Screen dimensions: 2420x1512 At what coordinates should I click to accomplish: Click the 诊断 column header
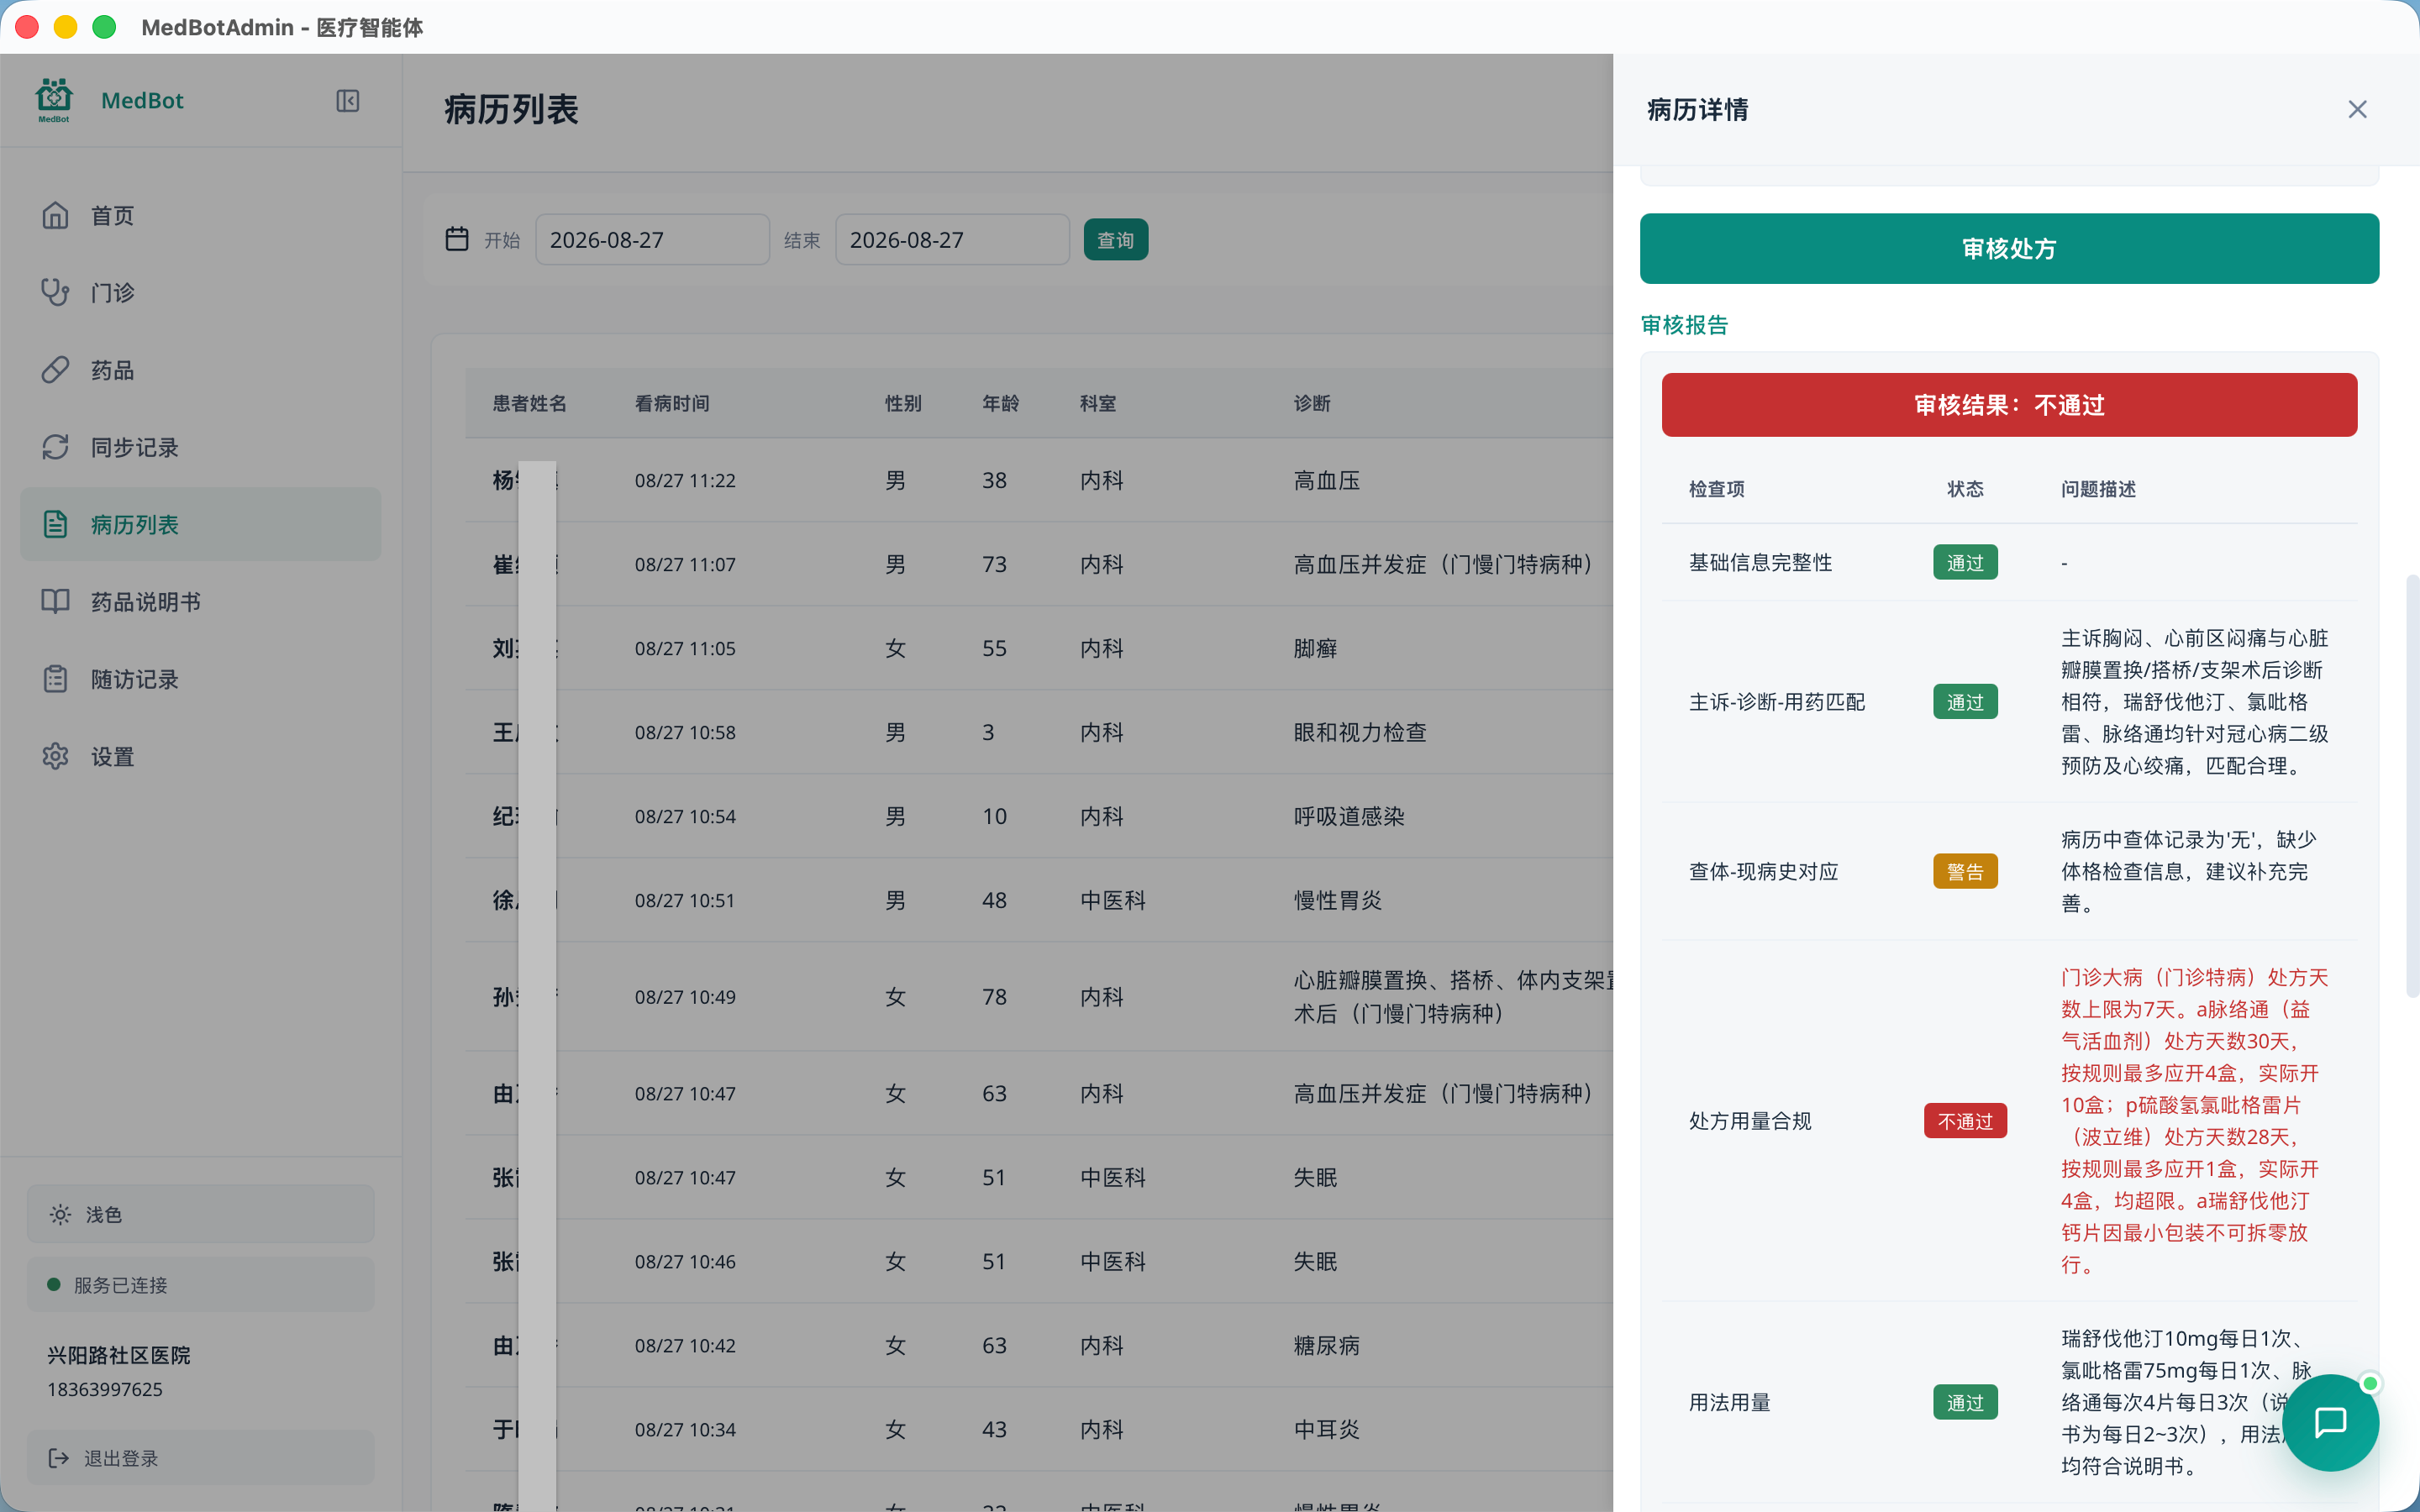[x=1312, y=403]
